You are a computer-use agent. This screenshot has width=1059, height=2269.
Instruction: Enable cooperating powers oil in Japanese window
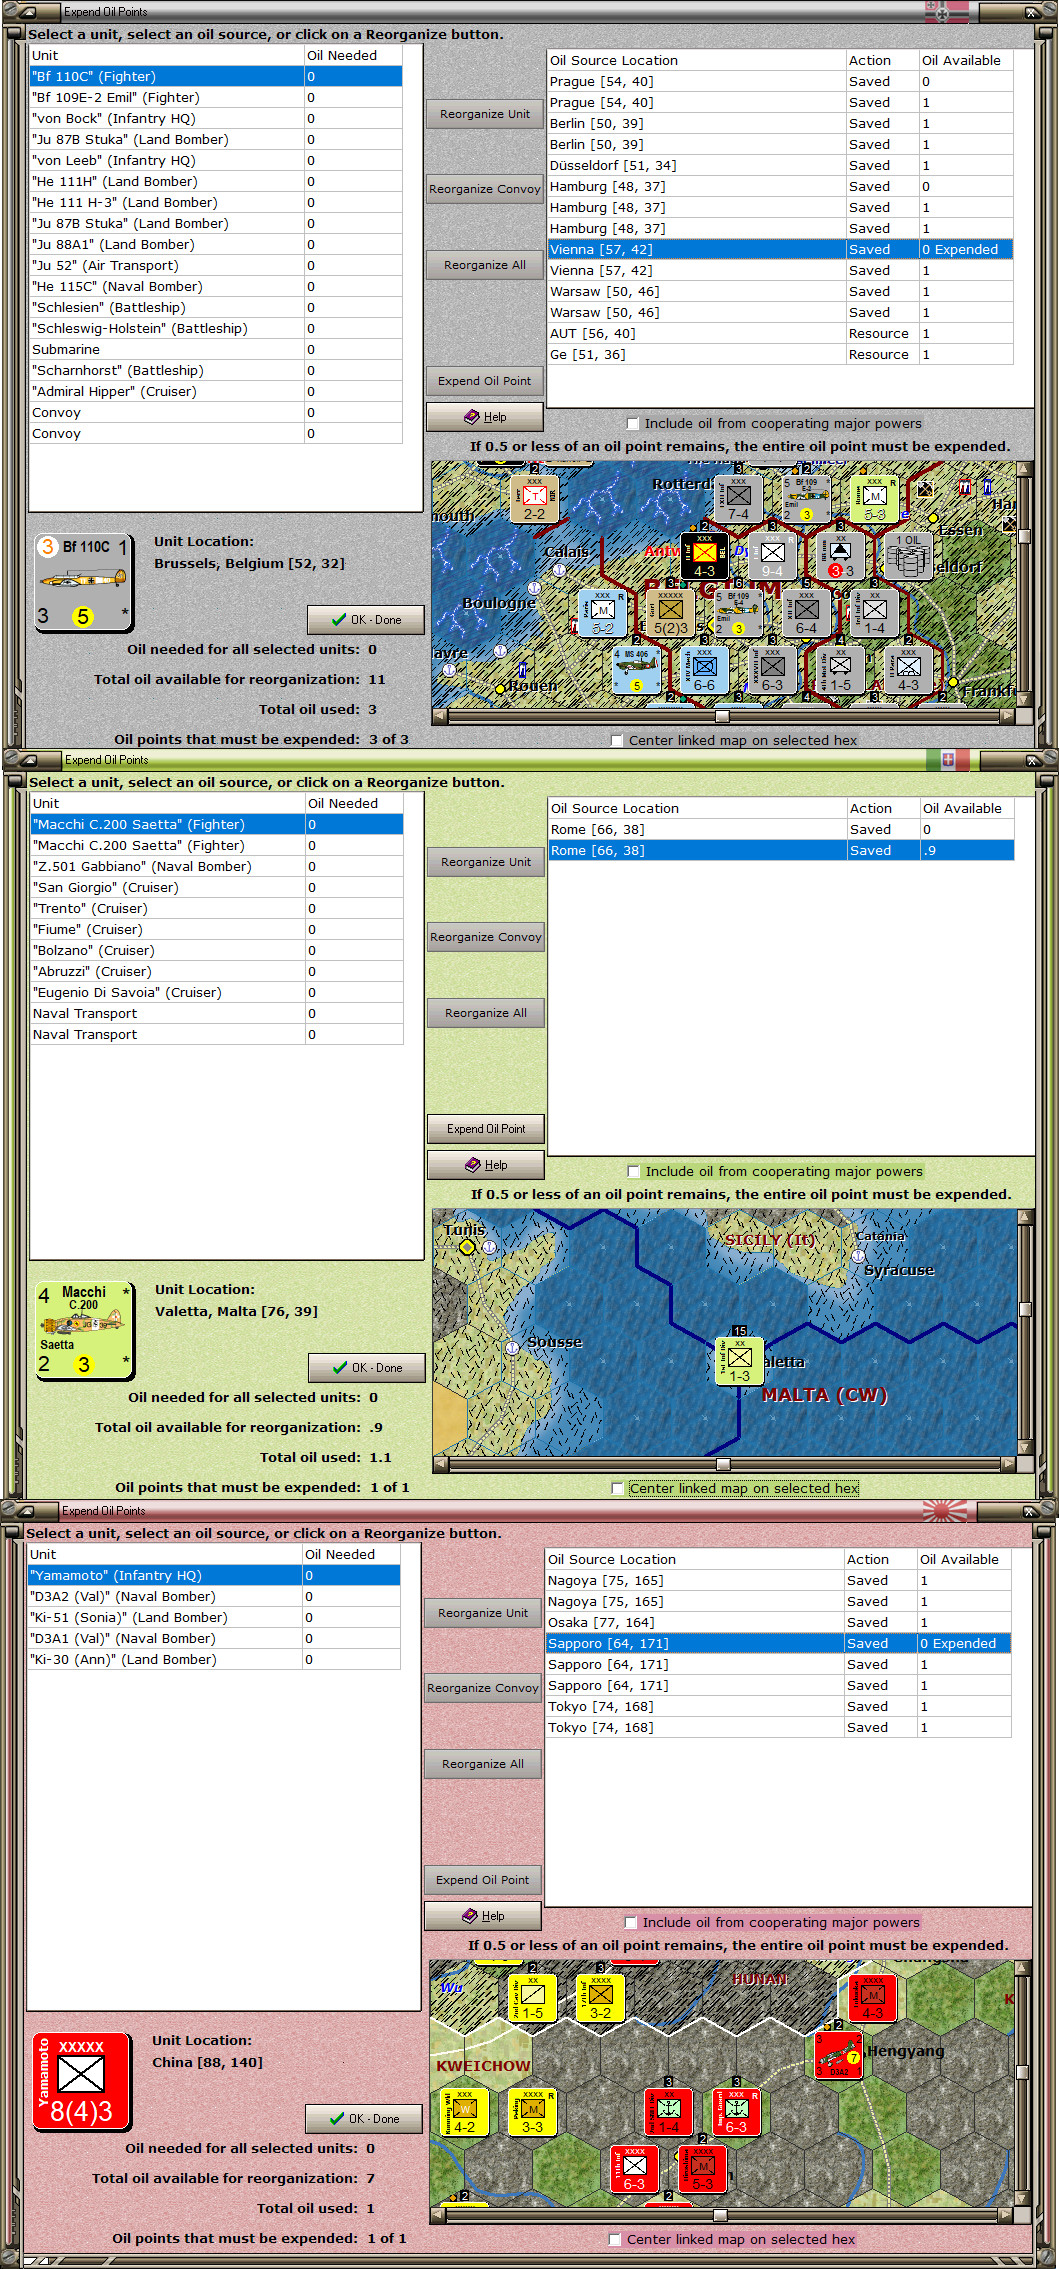(630, 1923)
